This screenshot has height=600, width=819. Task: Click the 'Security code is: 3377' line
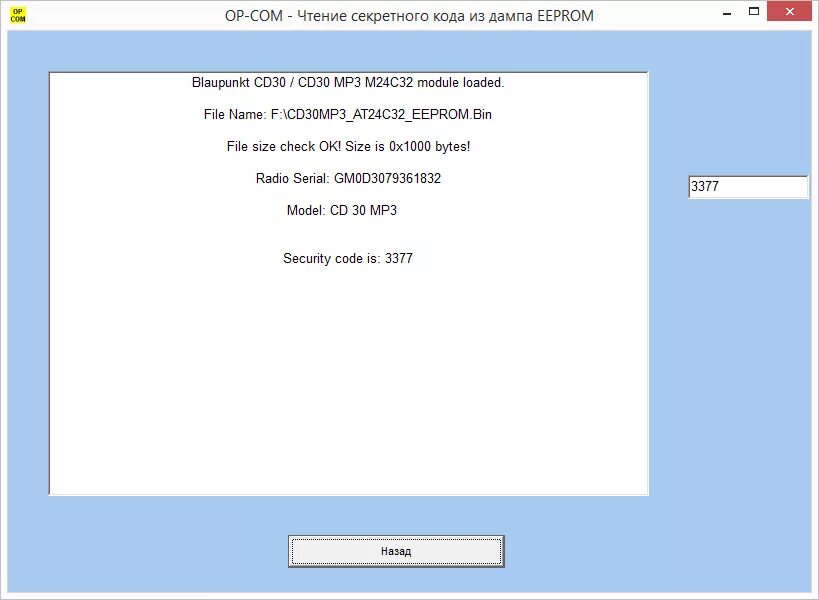coord(348,258)
